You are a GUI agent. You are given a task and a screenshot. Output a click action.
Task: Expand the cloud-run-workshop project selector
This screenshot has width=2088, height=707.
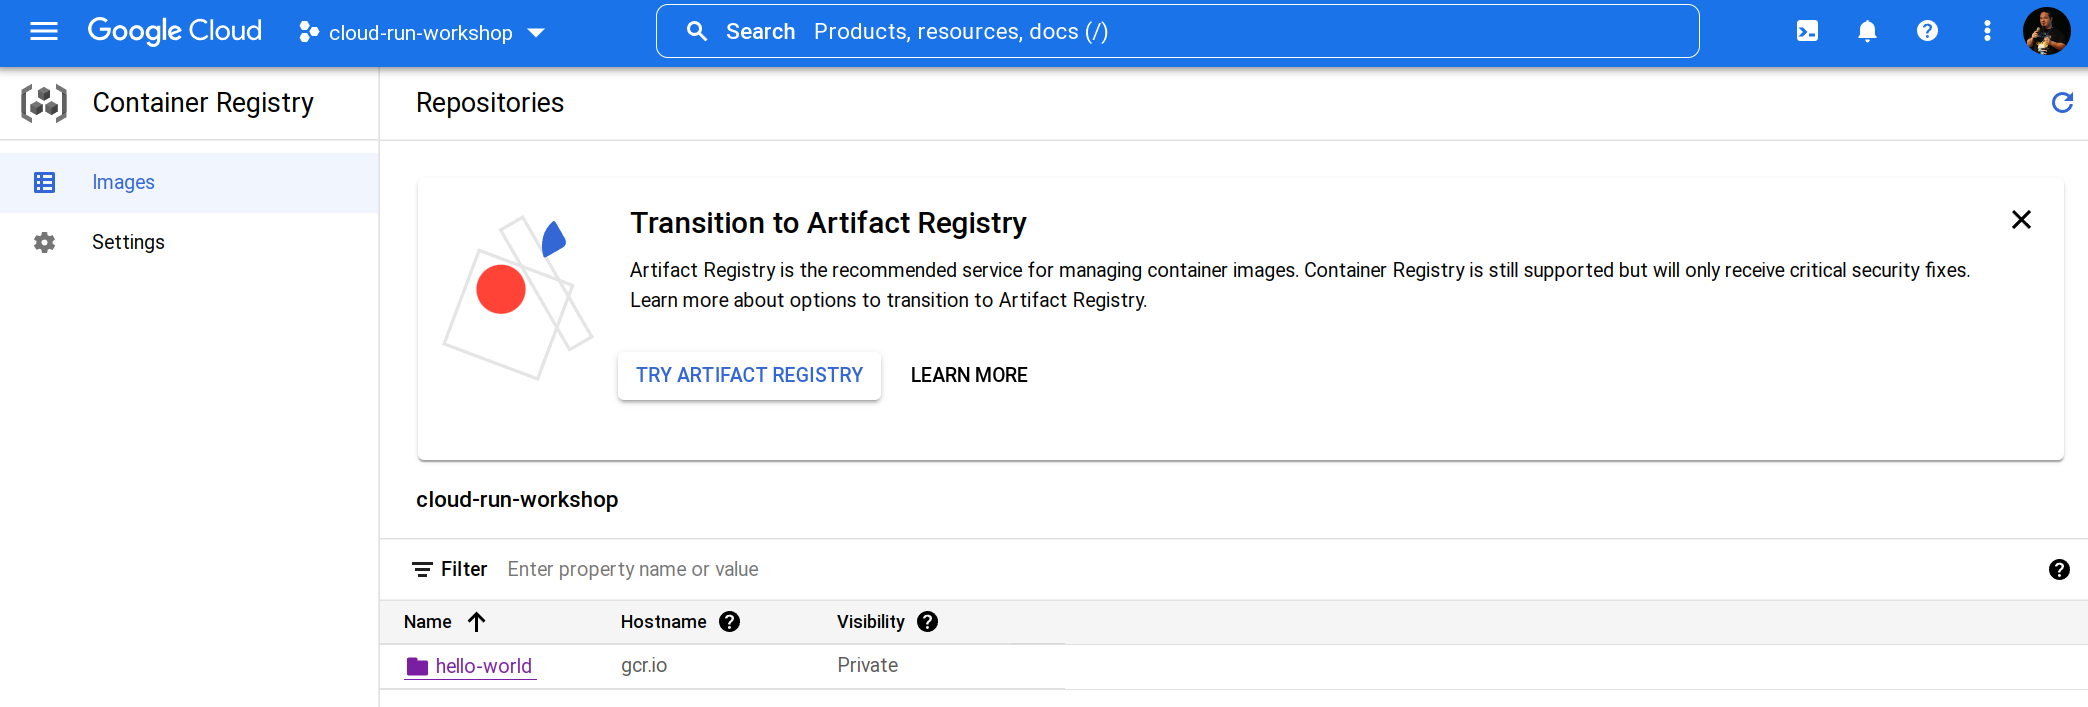click(422, 33)
